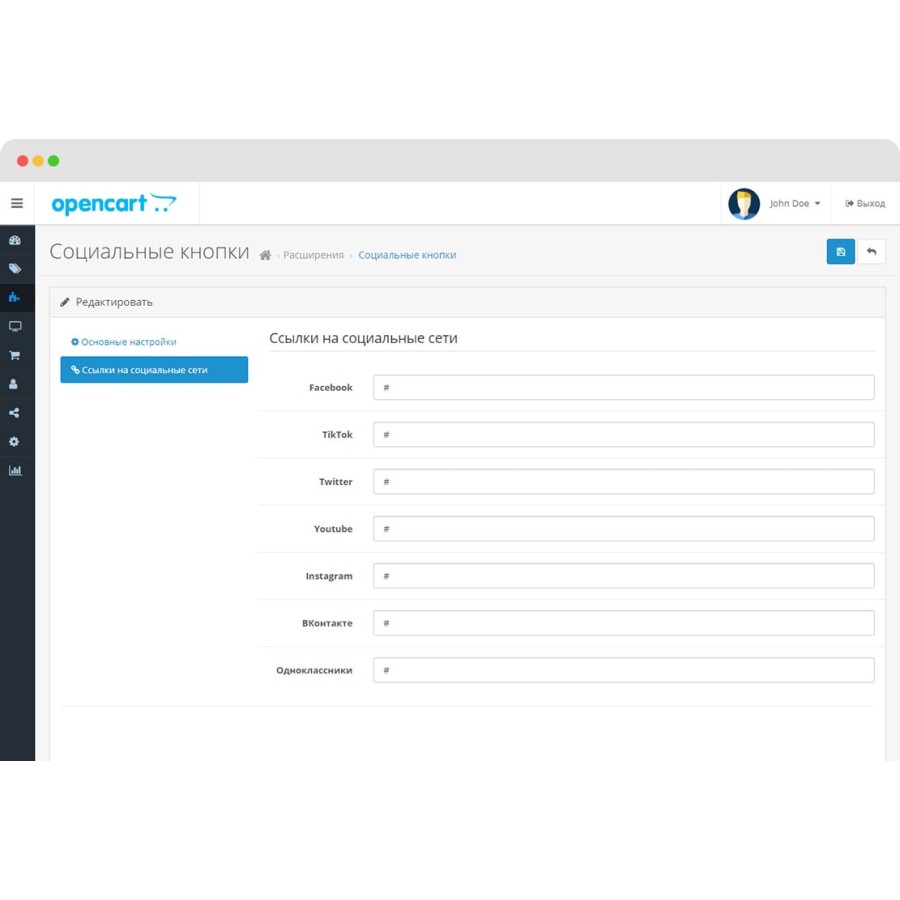Open the Catalog tags sidebar icon

click(x=15, y=269)
